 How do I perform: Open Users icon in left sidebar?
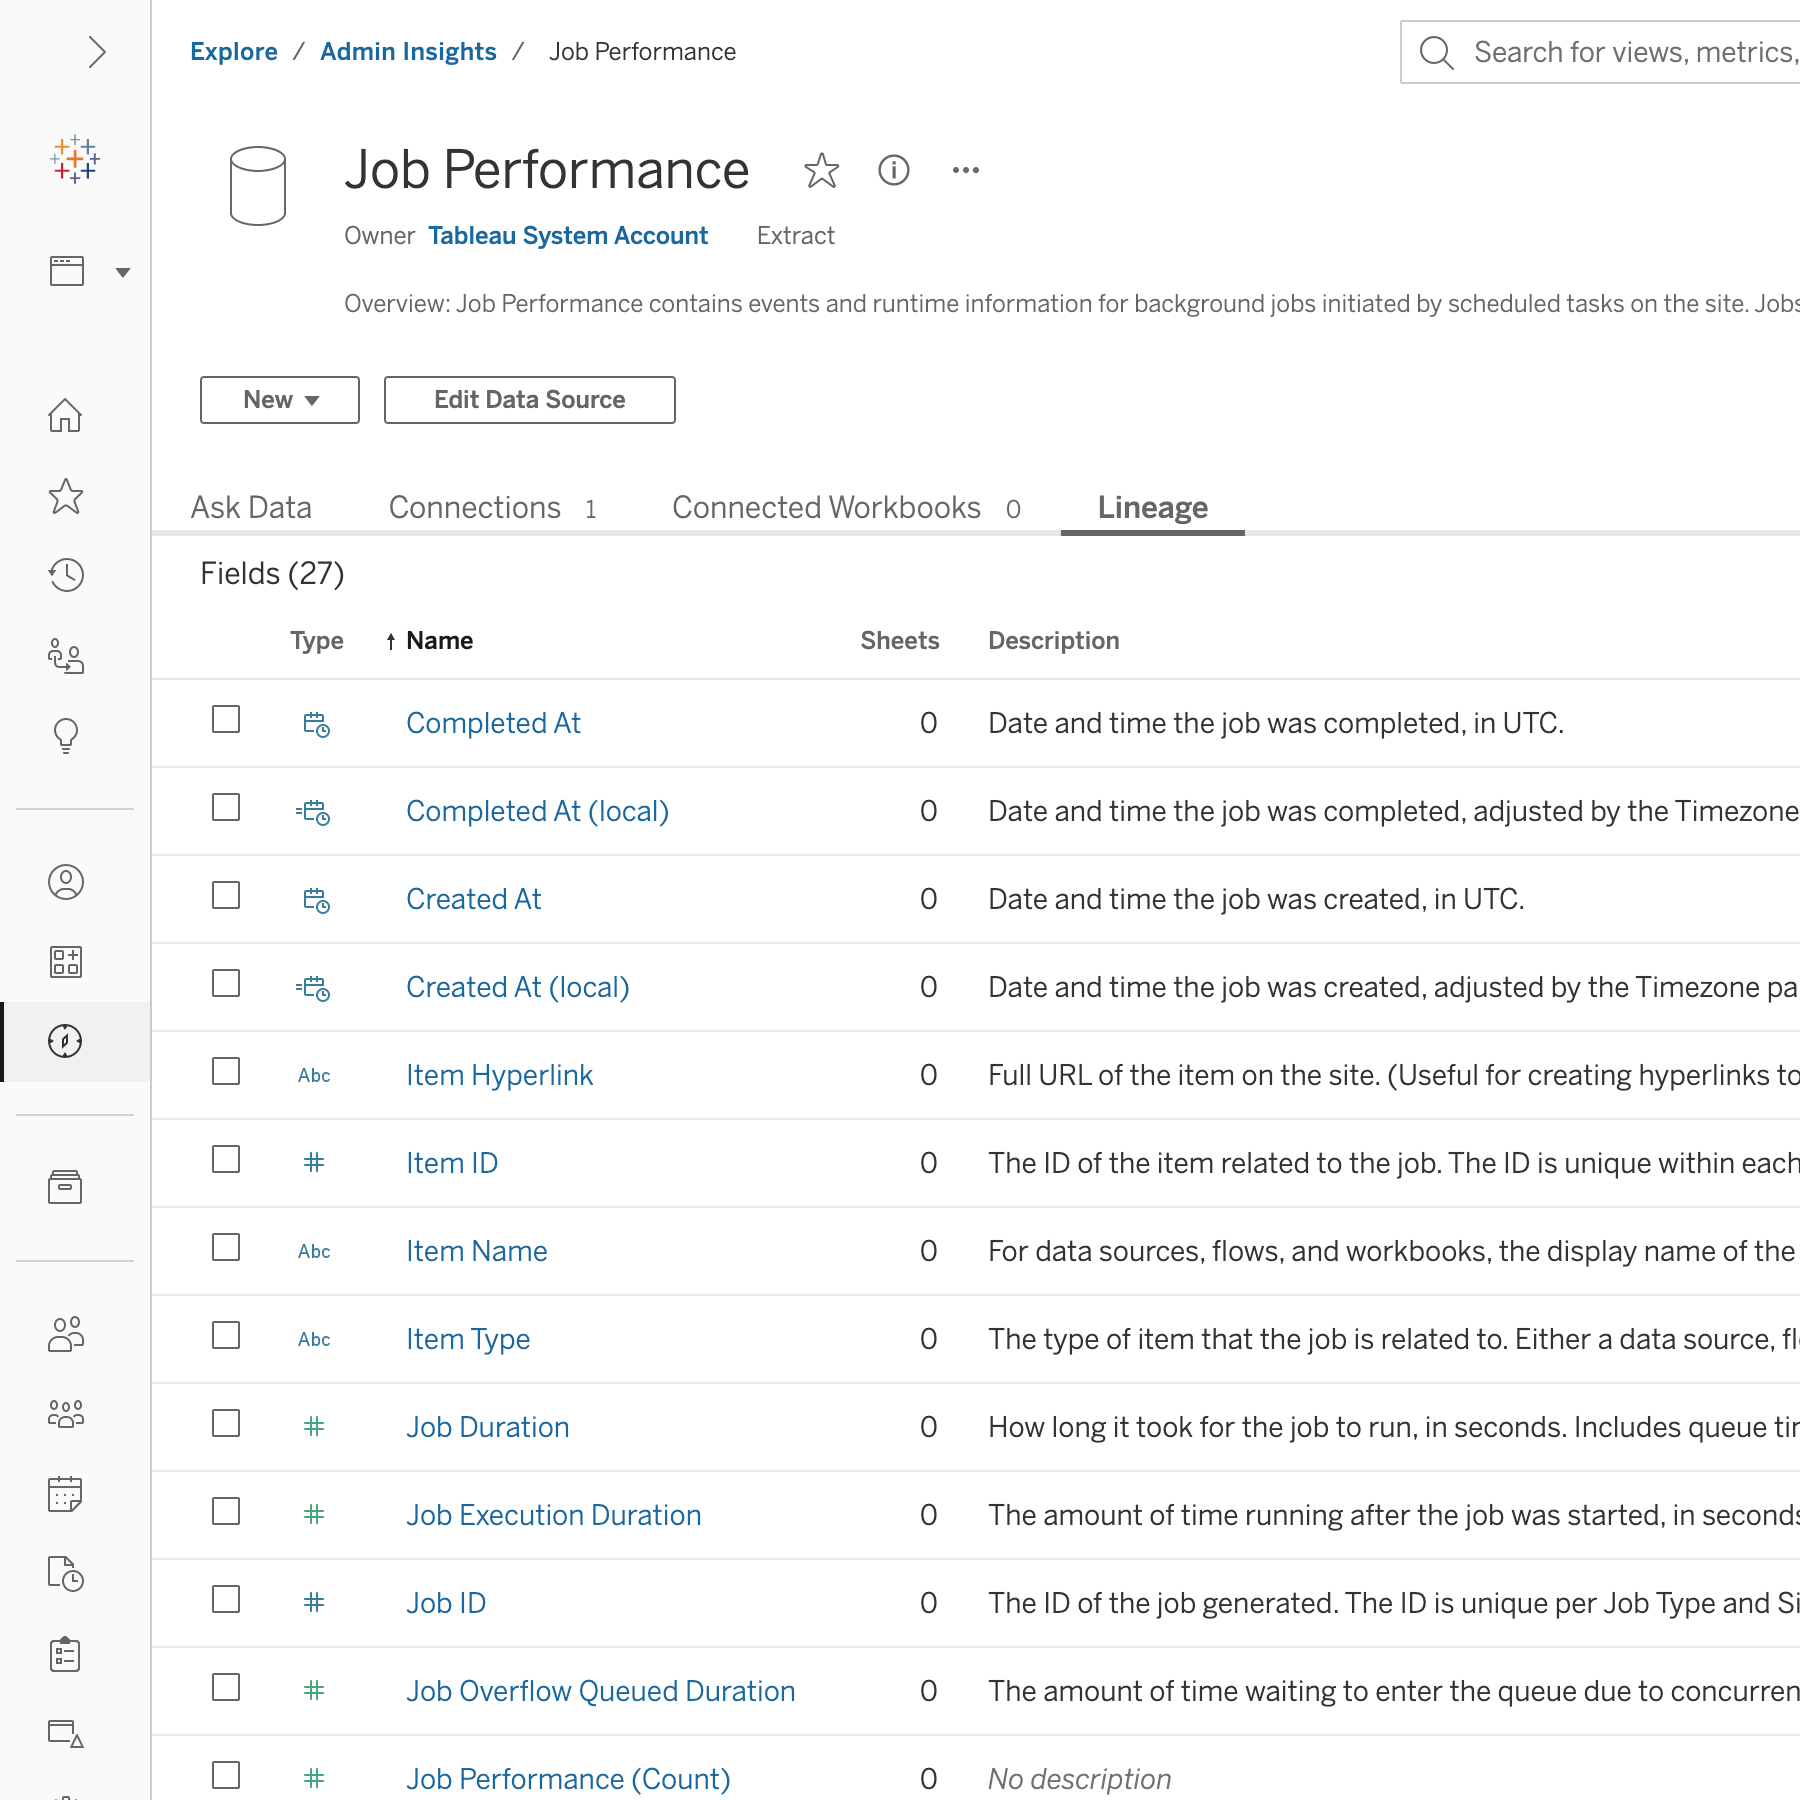66,1334
